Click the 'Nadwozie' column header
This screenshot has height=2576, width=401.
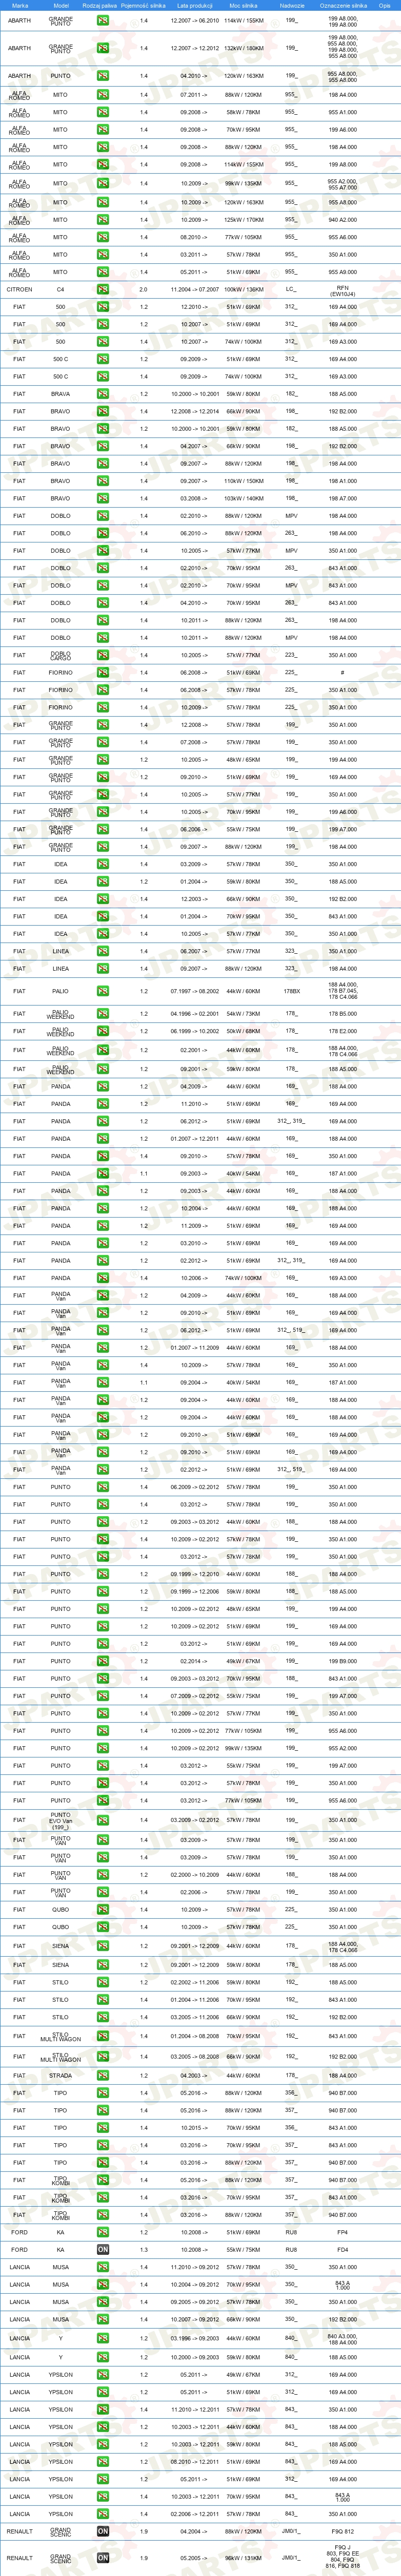tap(291, 5)
